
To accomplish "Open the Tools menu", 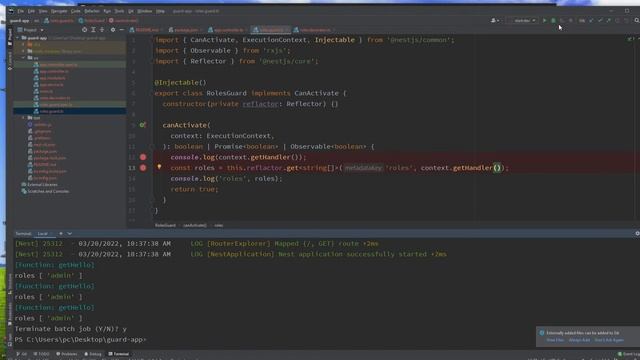I will click(119, 11).
